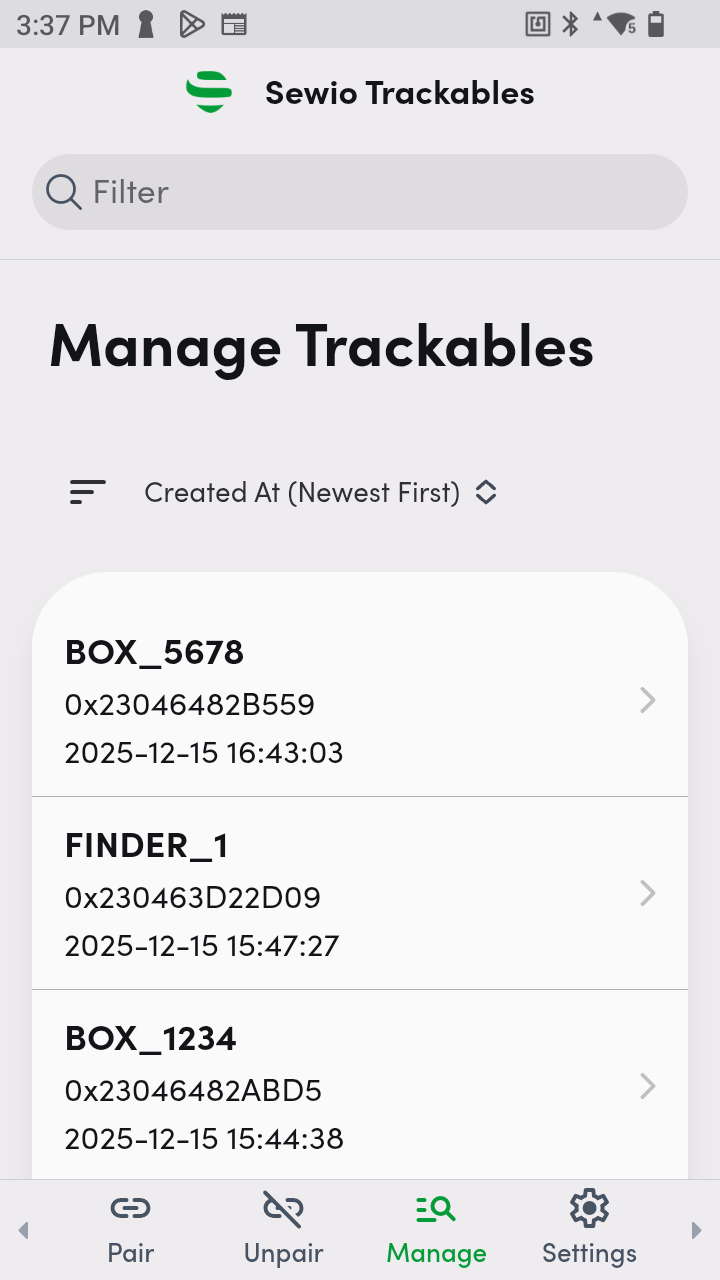Image resolution: width=720 pixels, height=1280 pixels.
Task: Tap the Unpair broken-link icon
Action: 283,1209
